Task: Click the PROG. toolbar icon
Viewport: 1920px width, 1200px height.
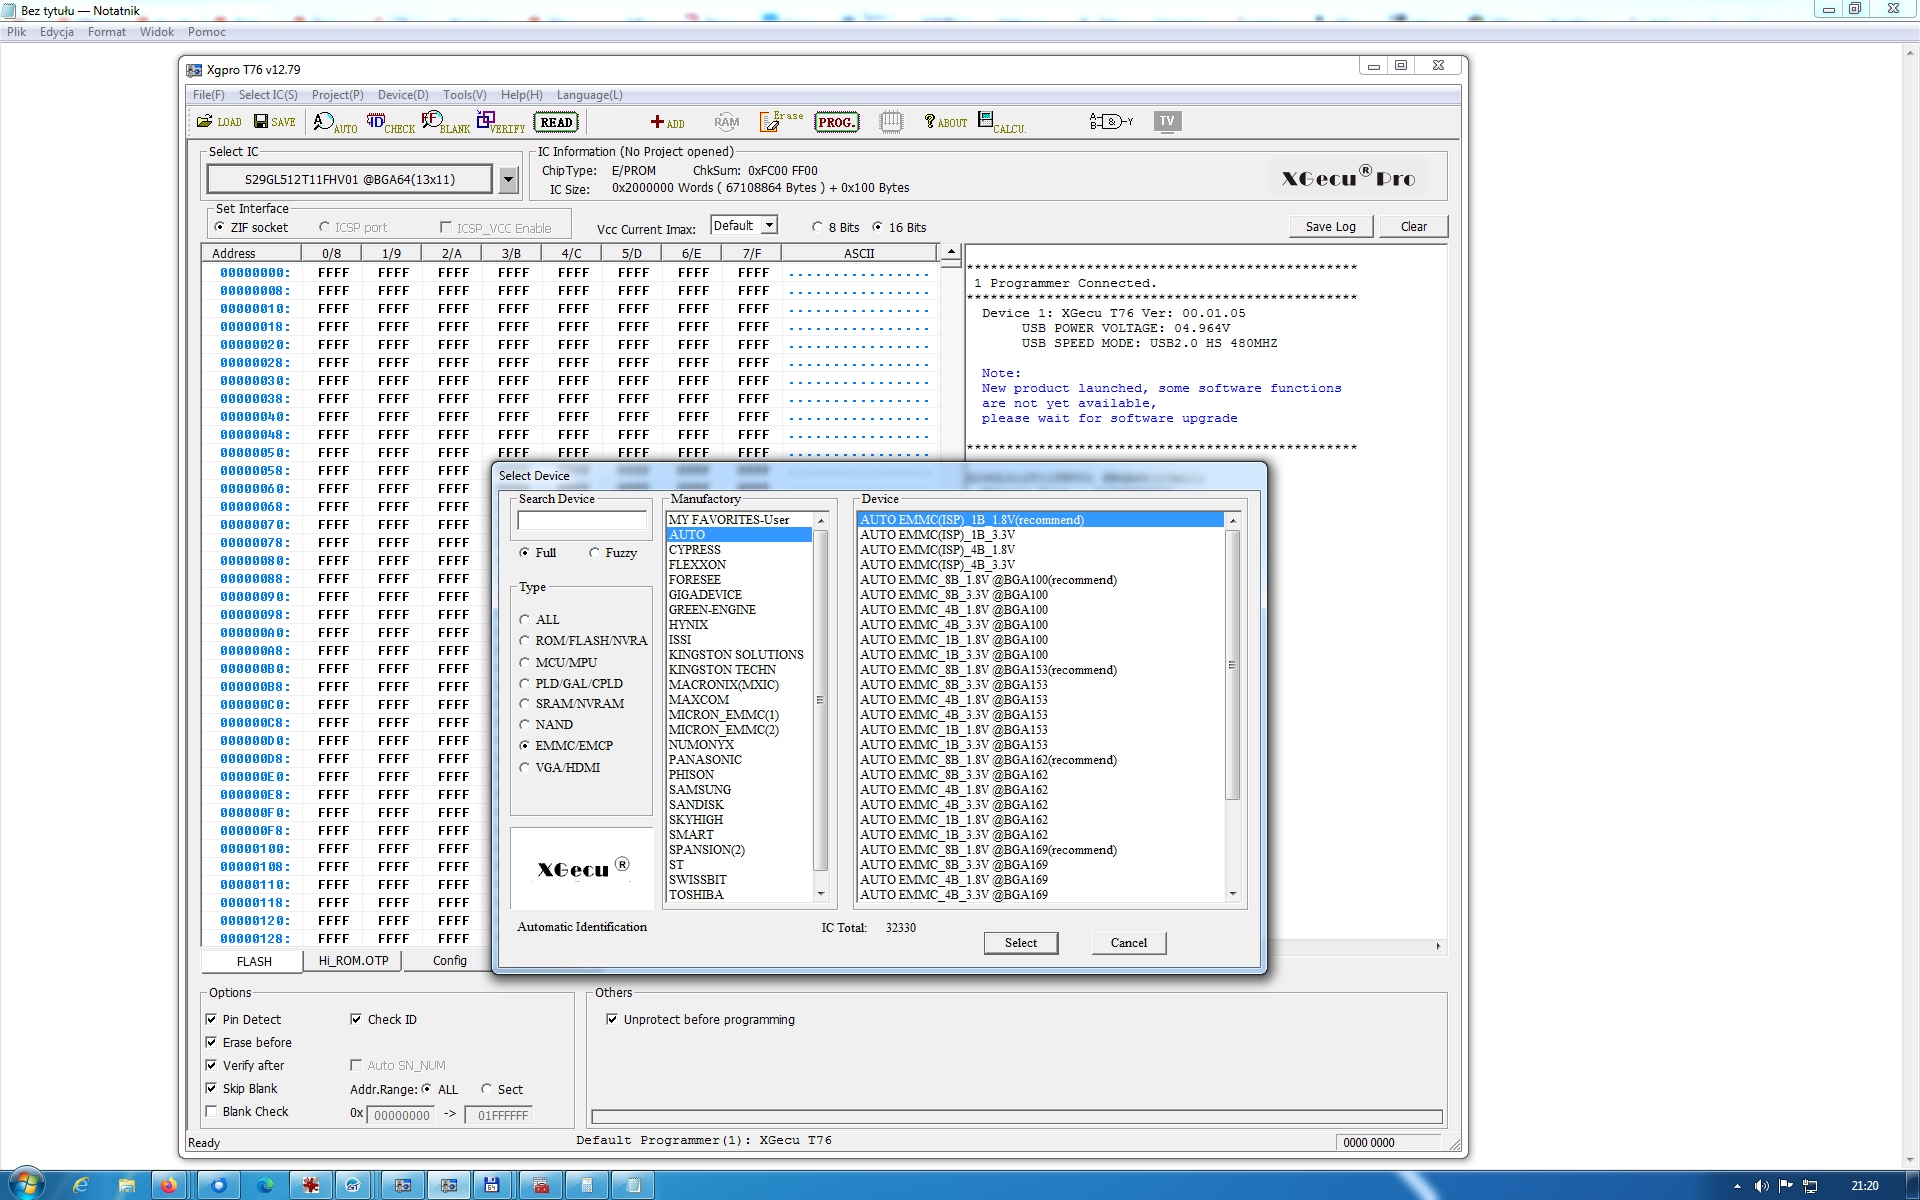Action: [x=836, y=122]
